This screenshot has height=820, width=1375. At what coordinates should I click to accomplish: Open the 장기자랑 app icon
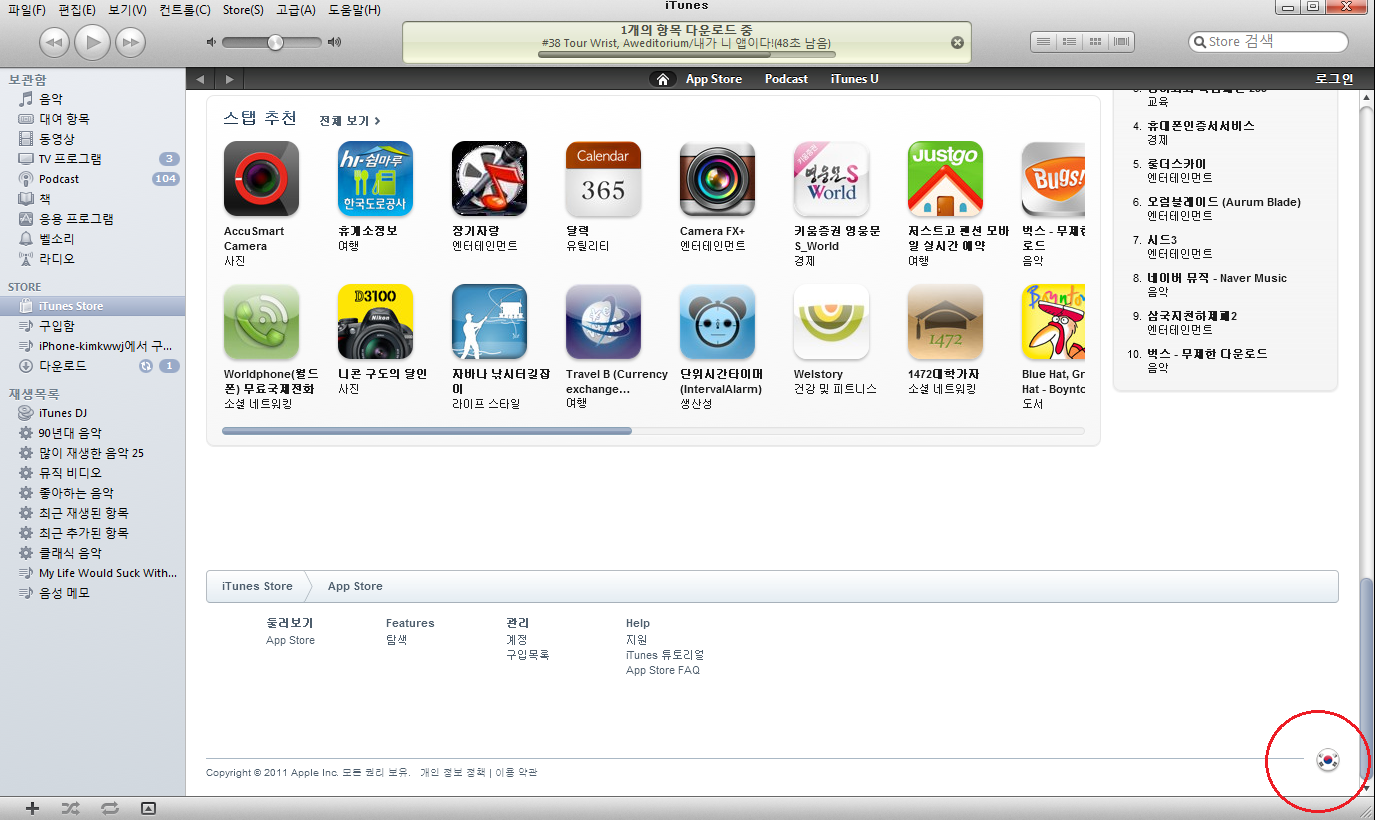(489, 179)
